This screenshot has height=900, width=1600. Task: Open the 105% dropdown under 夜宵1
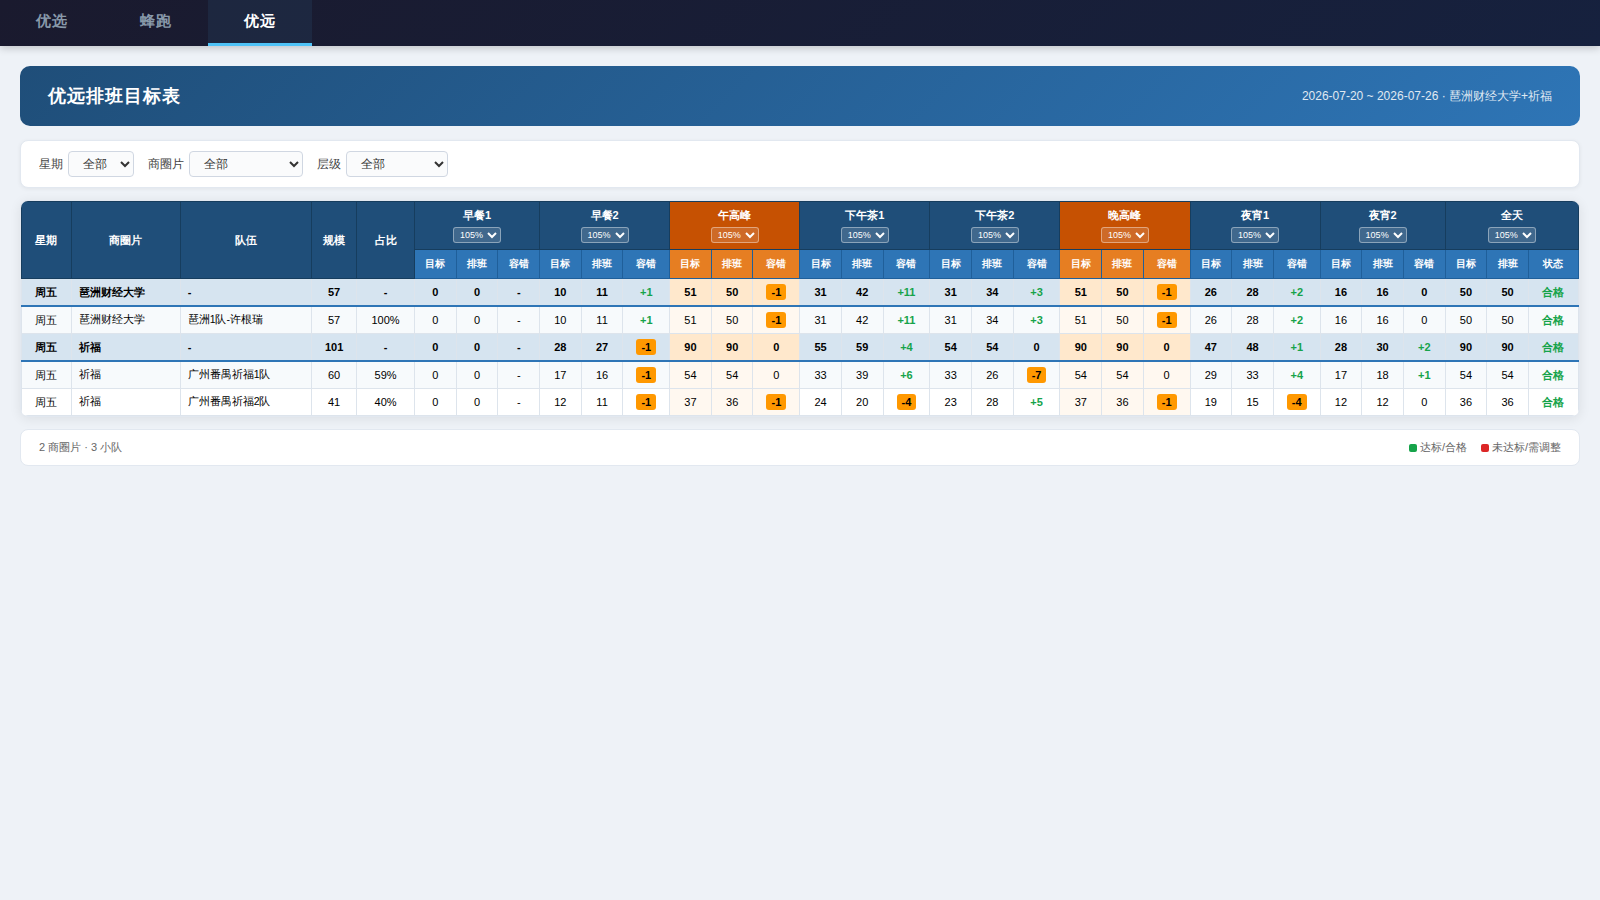coord(1255,235)
